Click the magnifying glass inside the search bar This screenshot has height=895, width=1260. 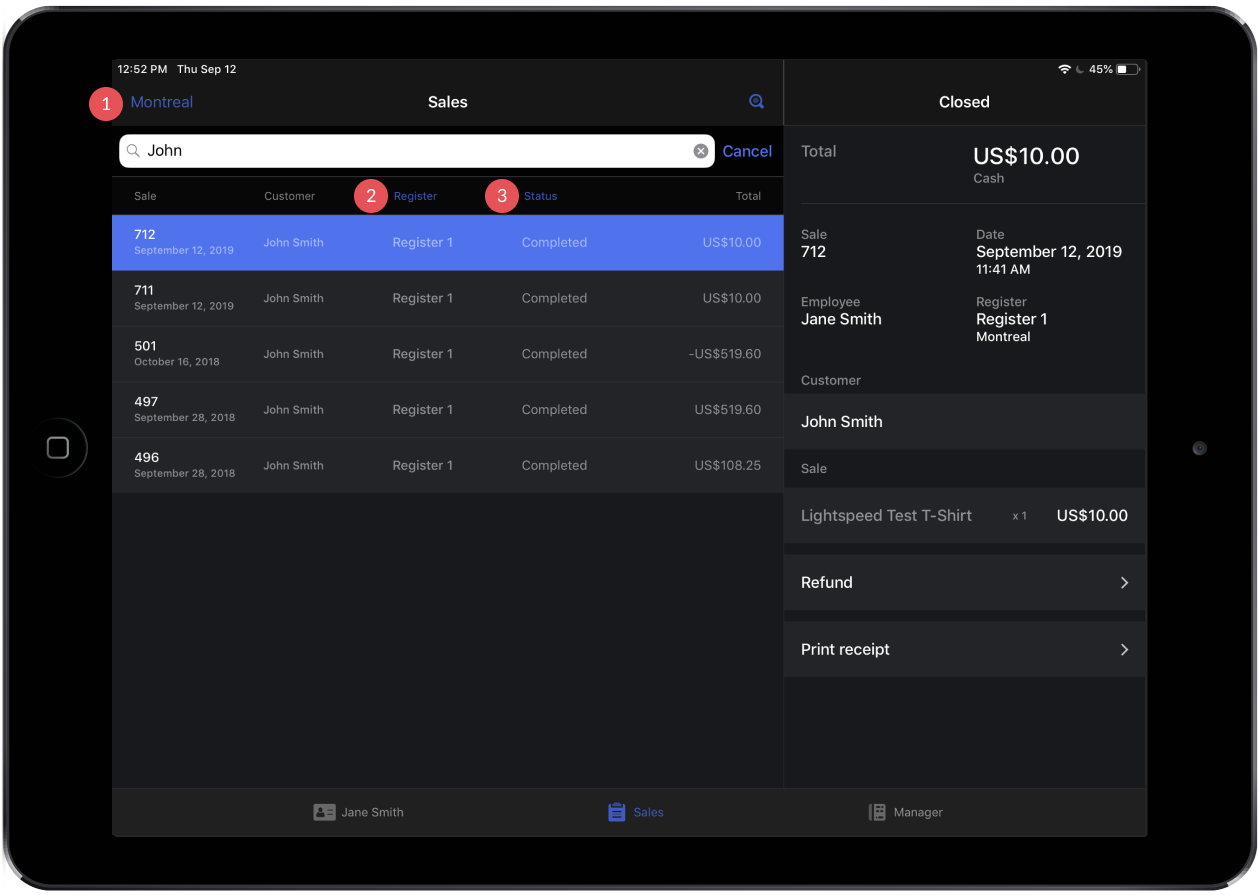(133, 151)
